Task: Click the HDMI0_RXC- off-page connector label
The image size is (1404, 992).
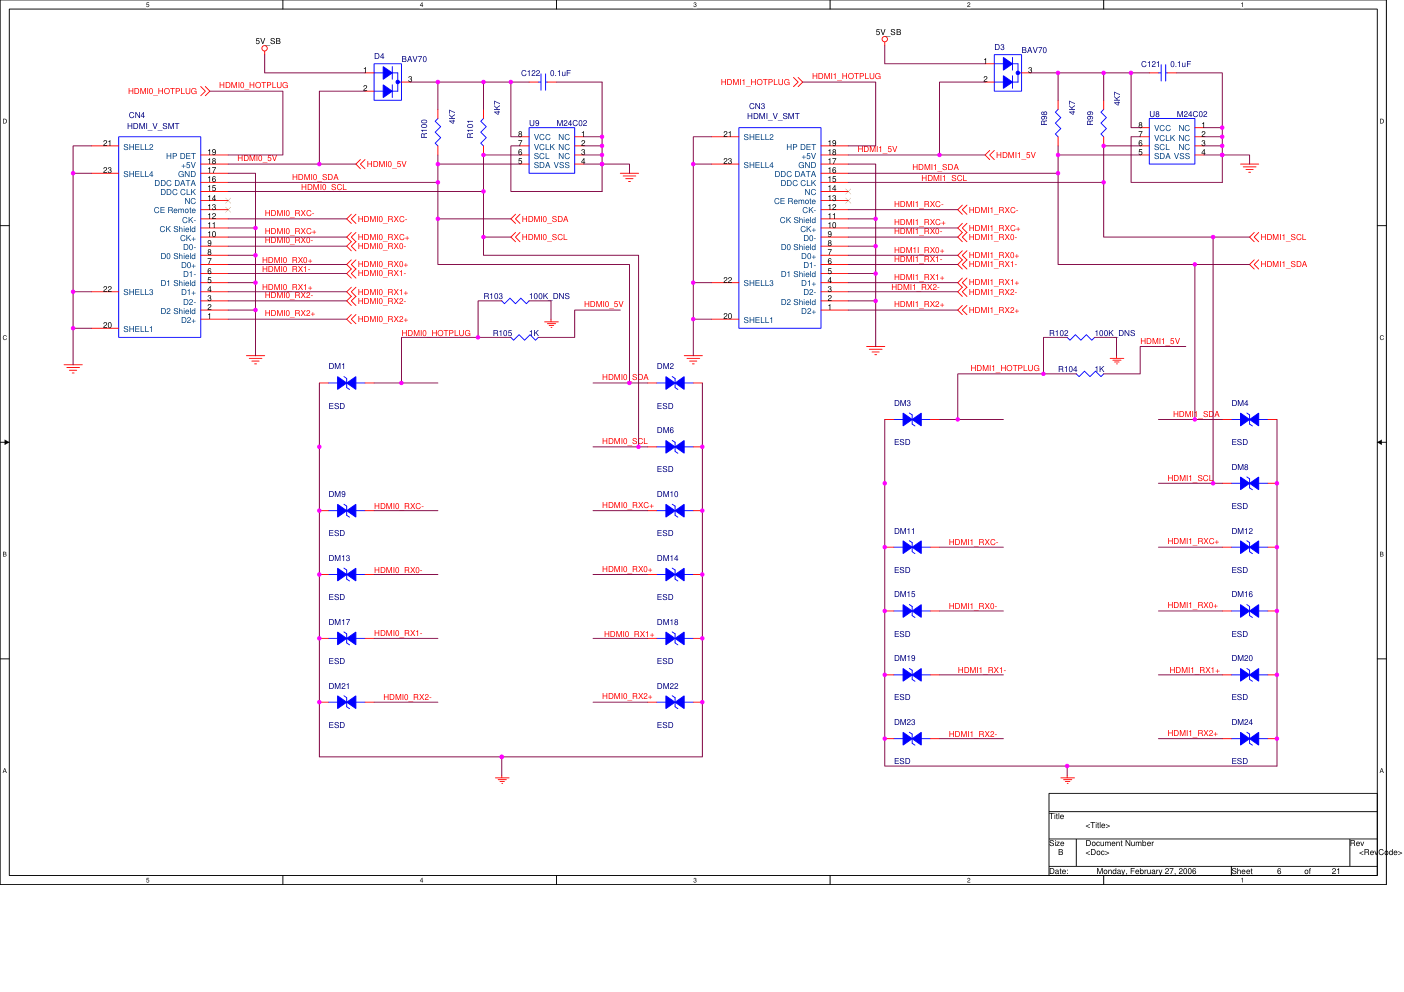Action: click(x=382, y=220)
